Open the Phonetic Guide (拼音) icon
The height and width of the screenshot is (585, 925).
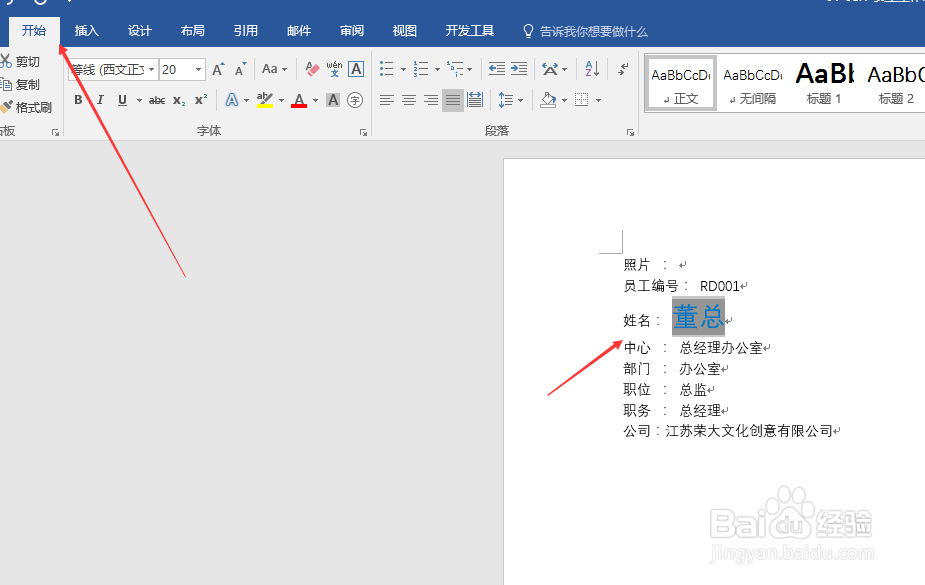333,68
